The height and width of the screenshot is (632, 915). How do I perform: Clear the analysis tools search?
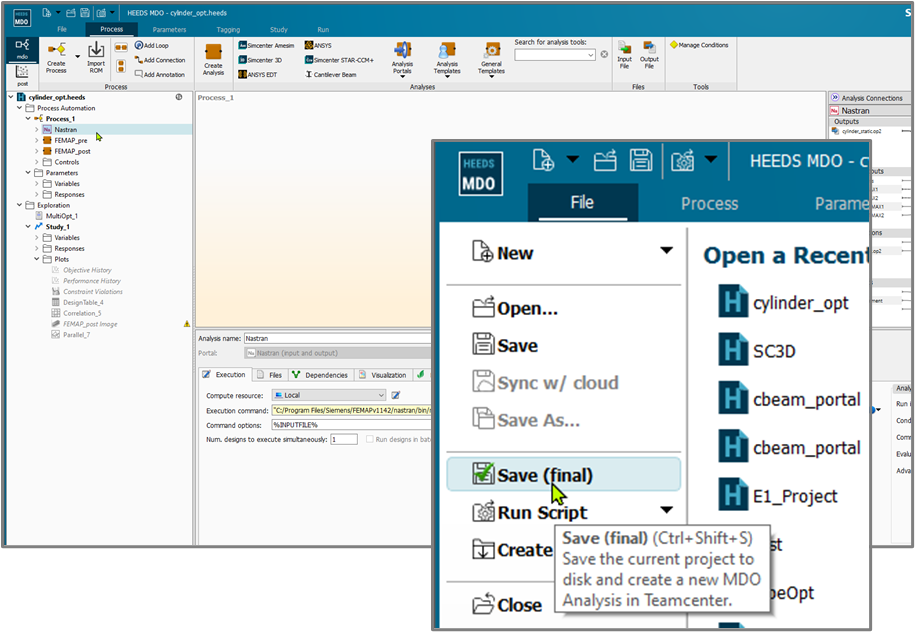pyautogui.click(x=604, y=54)
